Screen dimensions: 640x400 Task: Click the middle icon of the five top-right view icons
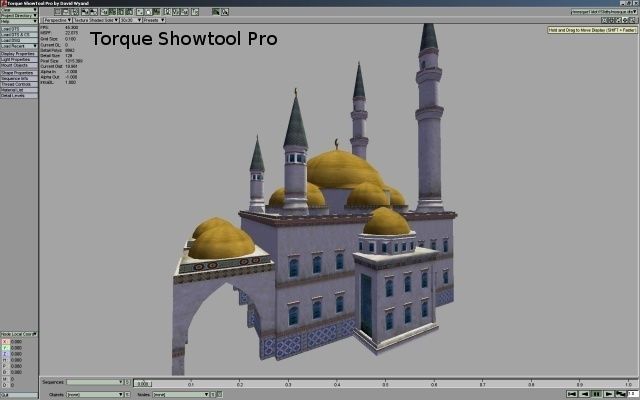click(619, 20)
